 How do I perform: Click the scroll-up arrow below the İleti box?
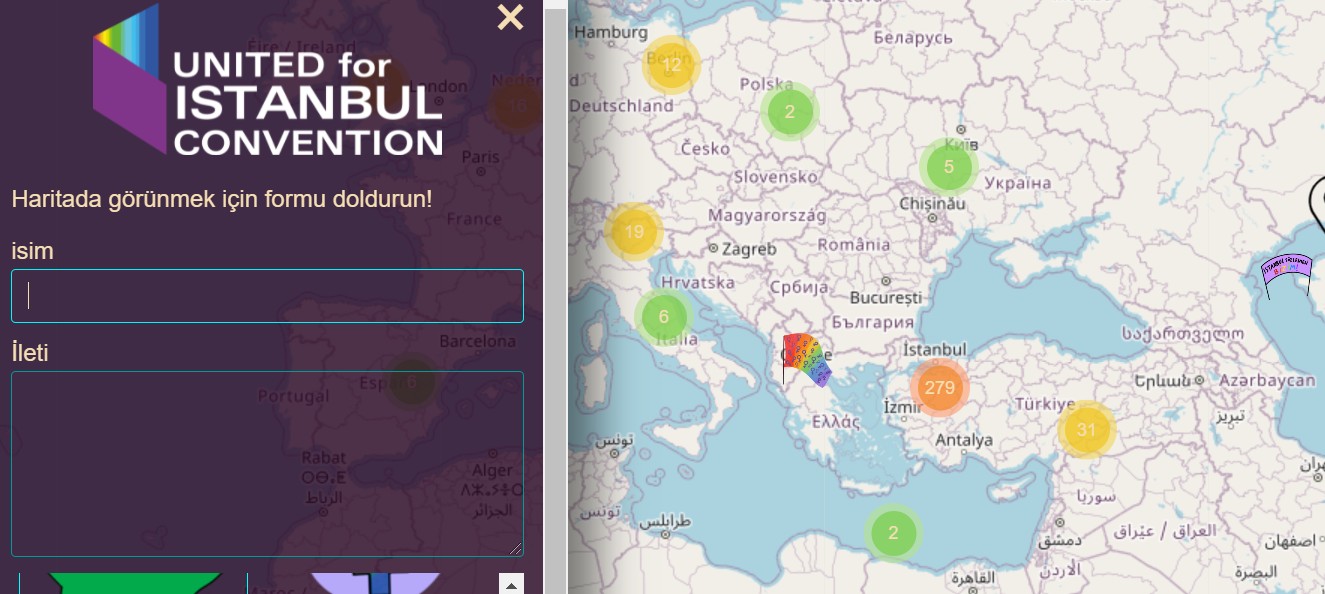click(x=510, y=584)
